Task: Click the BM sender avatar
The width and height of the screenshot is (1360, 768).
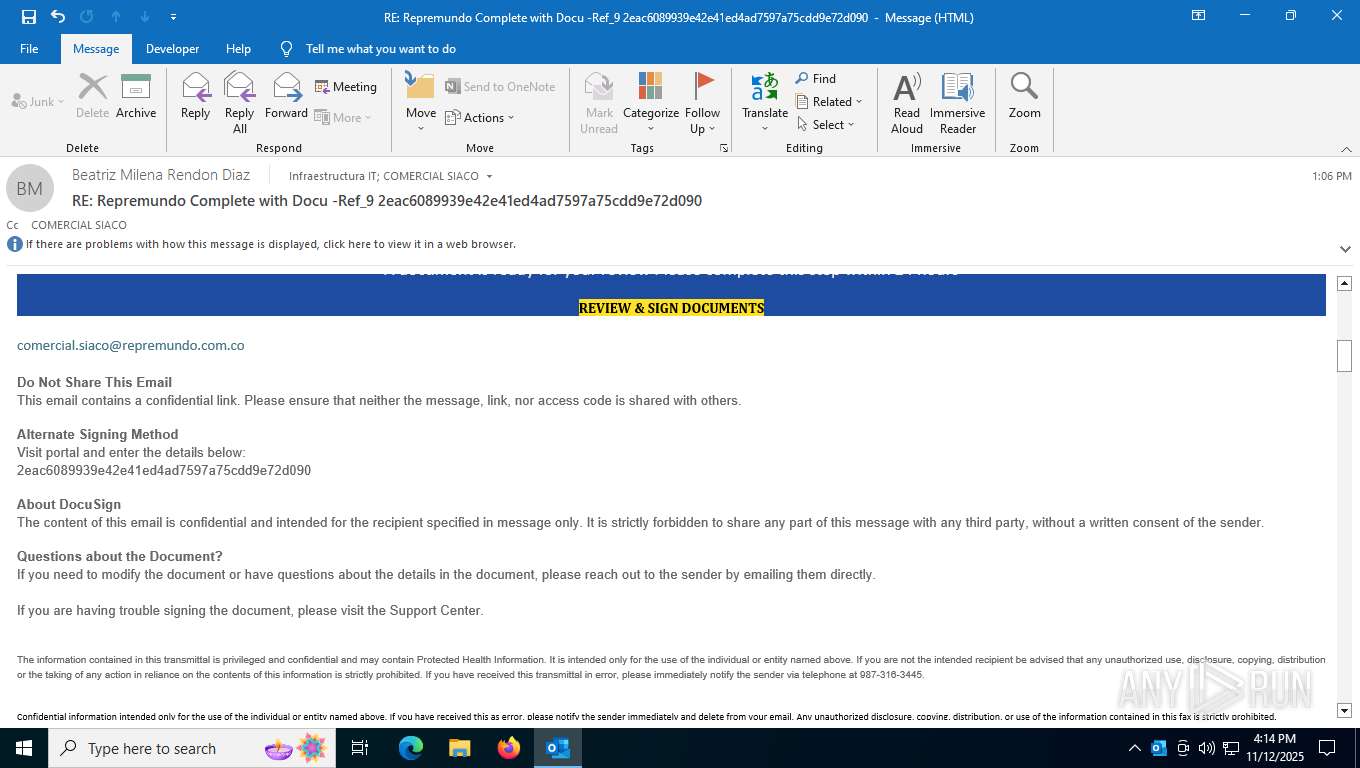Action: click(30, 188)
